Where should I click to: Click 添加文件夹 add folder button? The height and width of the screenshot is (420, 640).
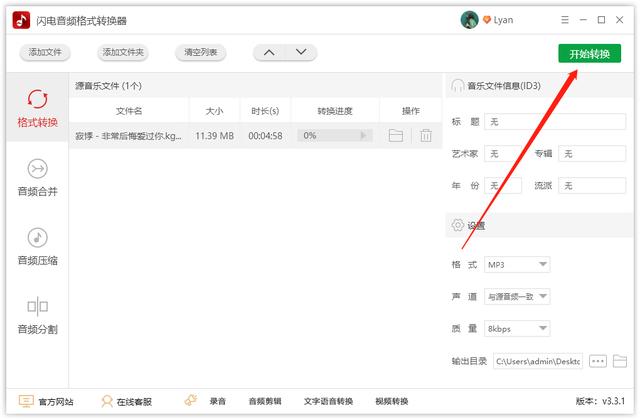[123, 52]
